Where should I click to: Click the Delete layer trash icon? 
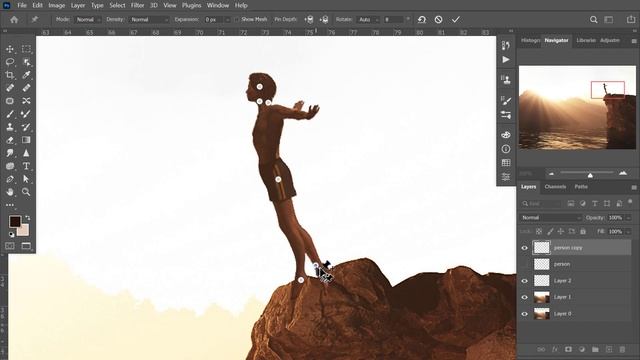click(622, 349)
